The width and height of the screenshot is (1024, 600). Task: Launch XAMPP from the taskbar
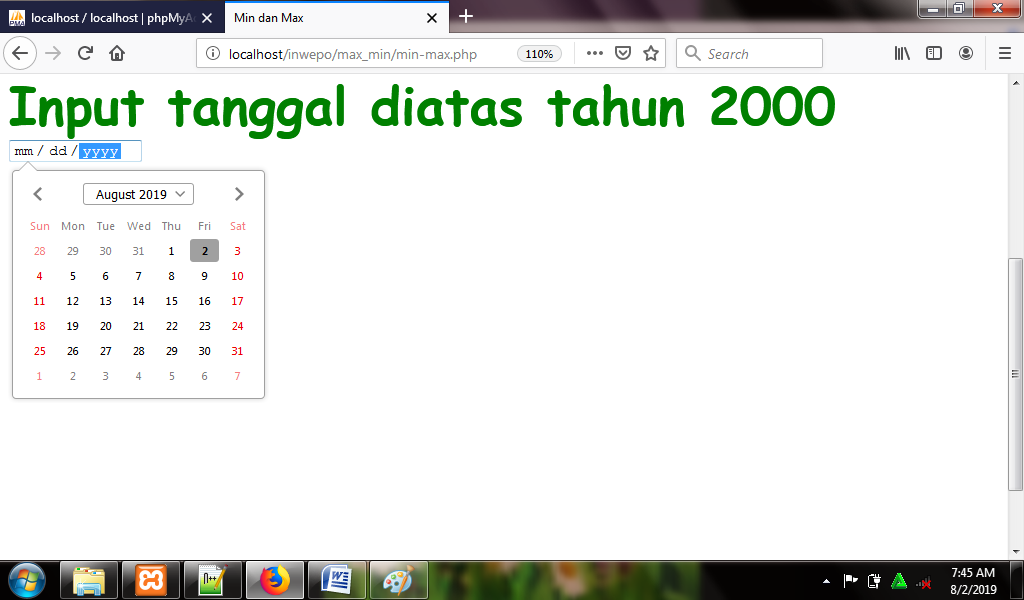[x=151, y=580]
